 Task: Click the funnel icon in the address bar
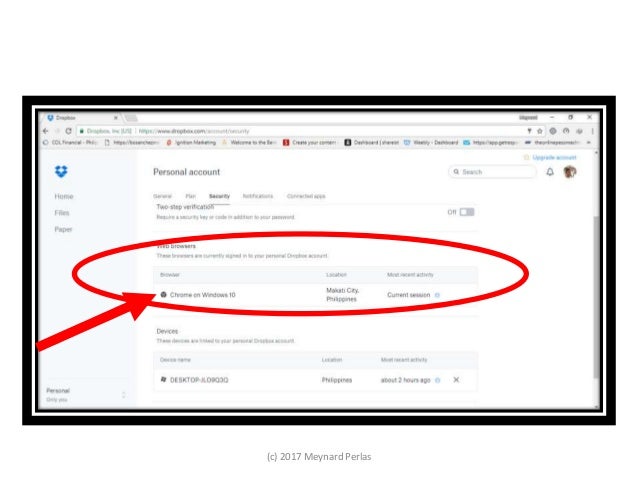(529, 131)
